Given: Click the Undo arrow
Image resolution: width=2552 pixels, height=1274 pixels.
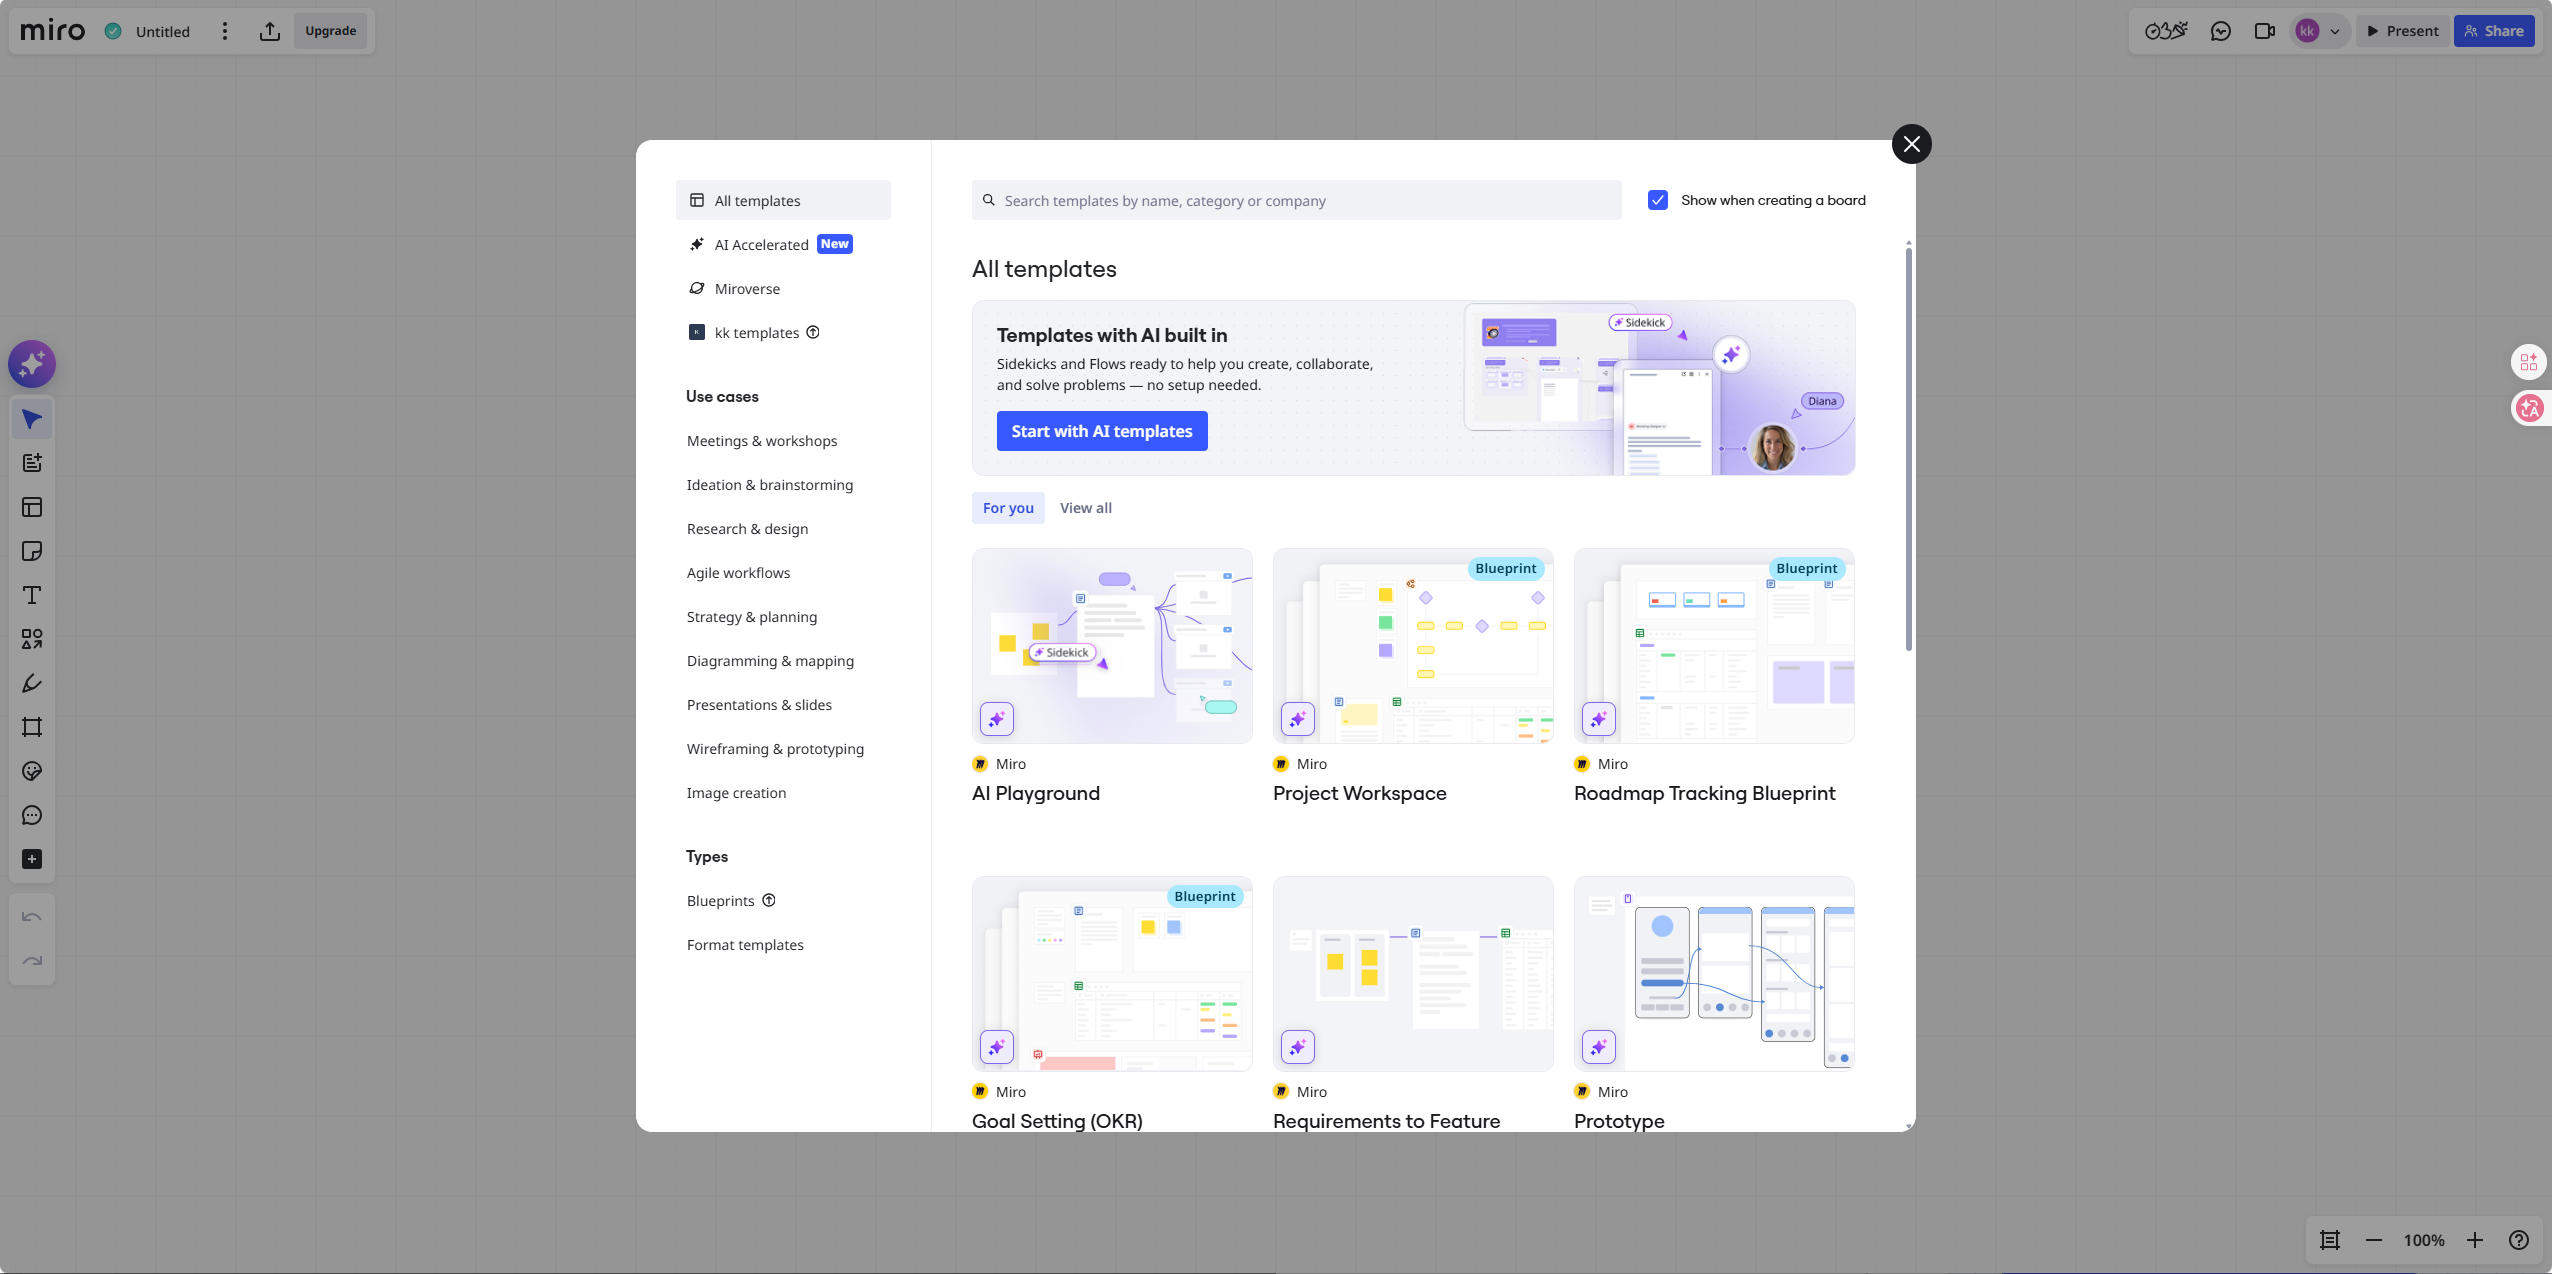Looking at the screenshot, I should (32, 917).
